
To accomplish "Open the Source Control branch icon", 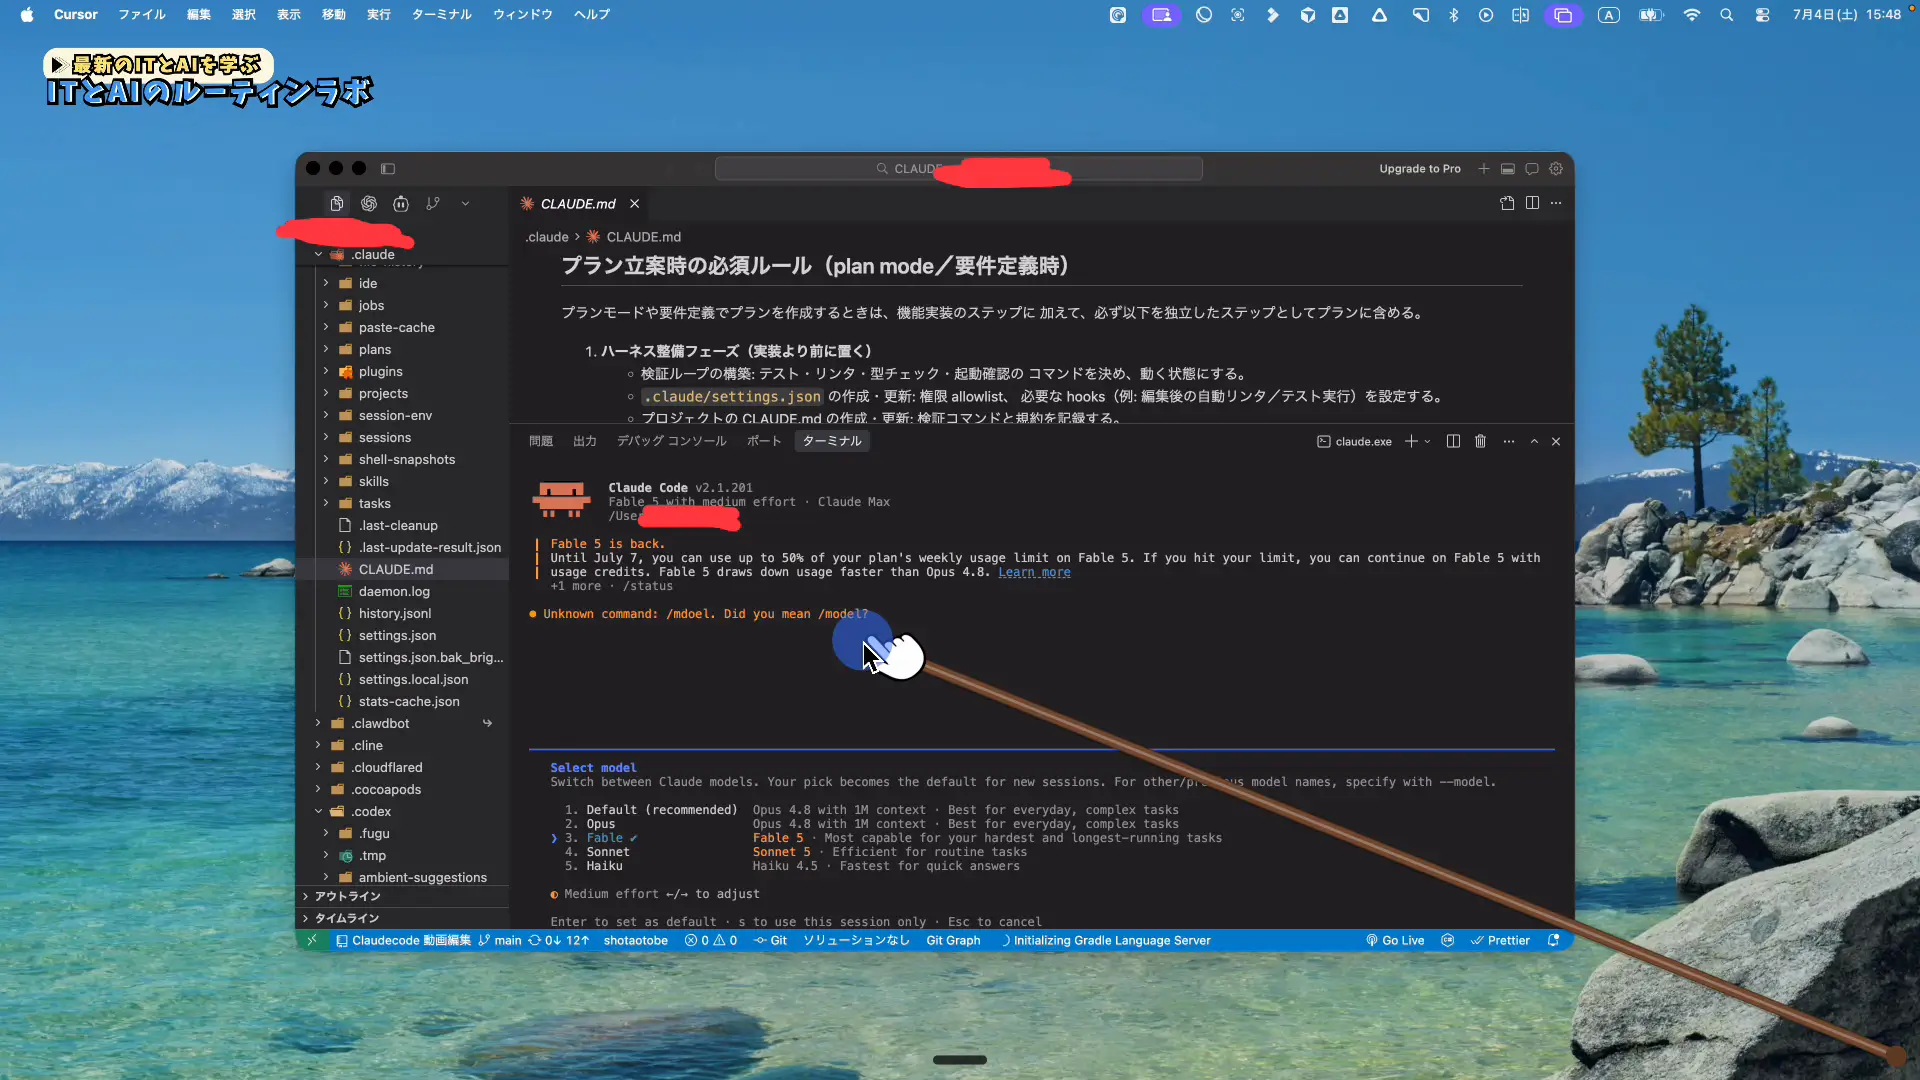I will [x=433, y=204].
